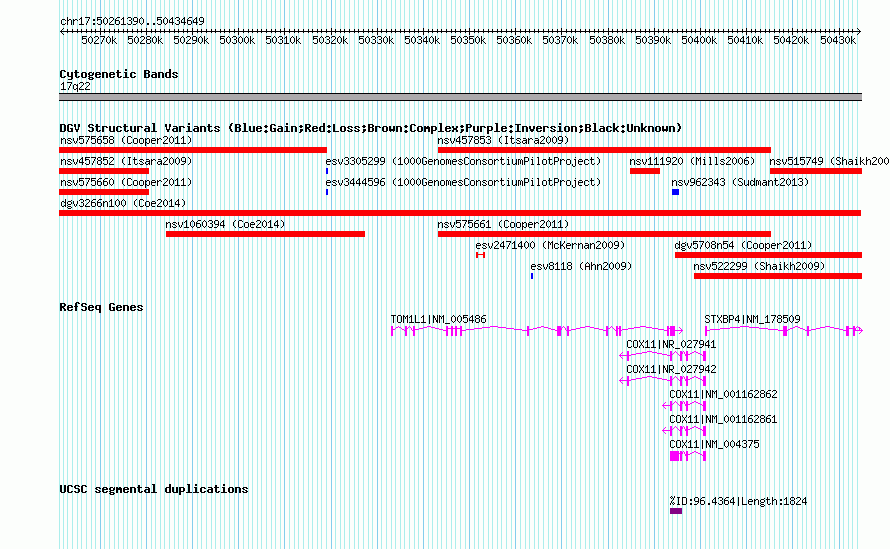Select the esv3305299 variant label
The image size is (890, 549).
click(x=463, y=161)
